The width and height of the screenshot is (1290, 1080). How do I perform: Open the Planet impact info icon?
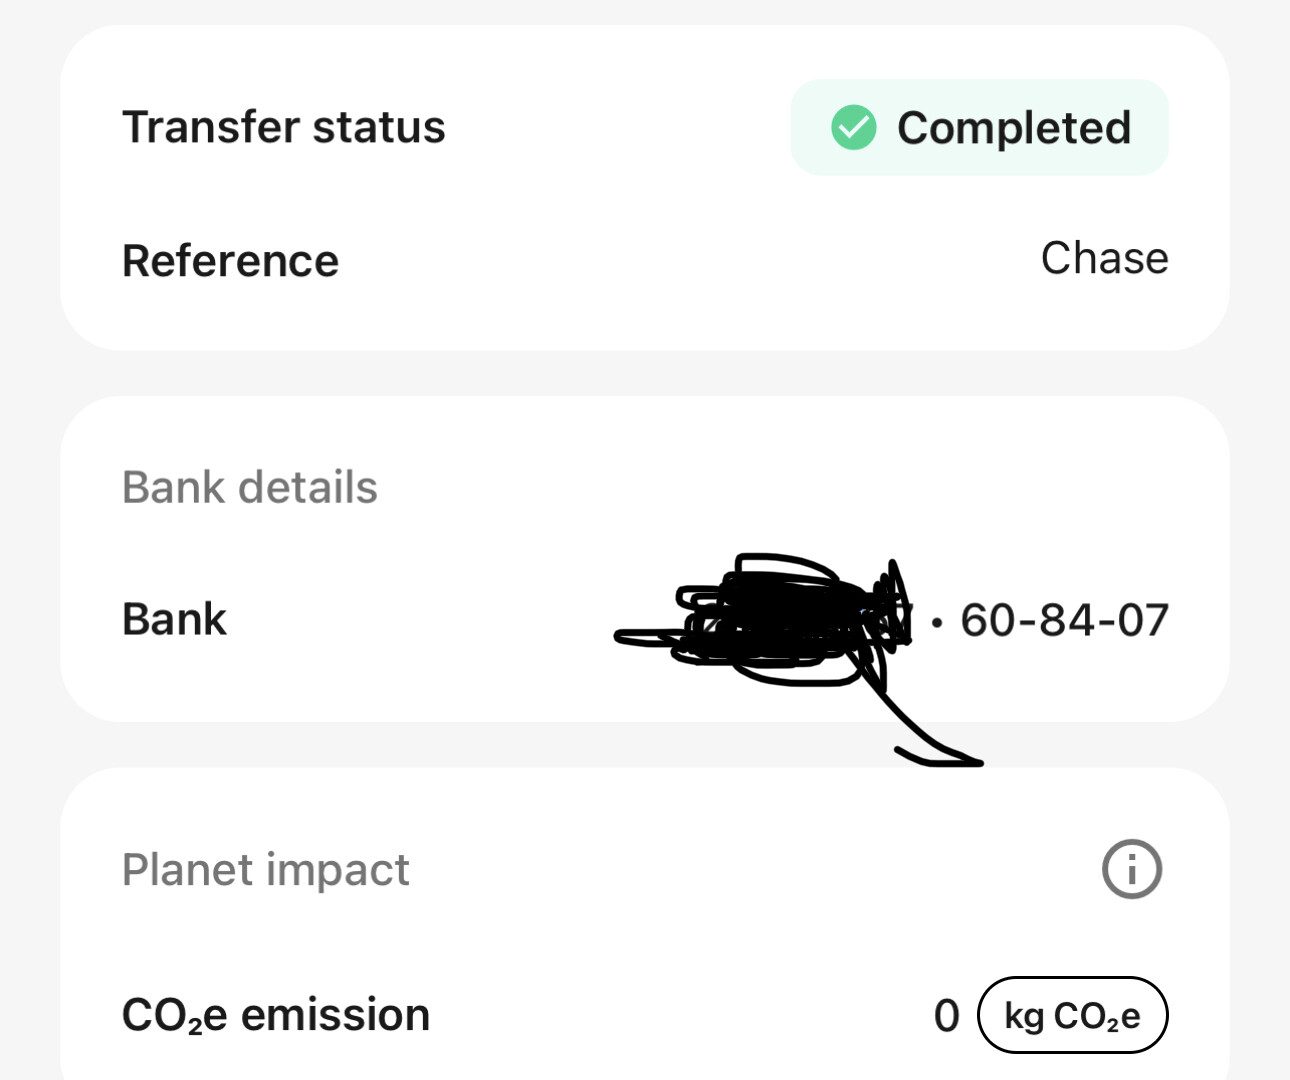click(1131, 869)
